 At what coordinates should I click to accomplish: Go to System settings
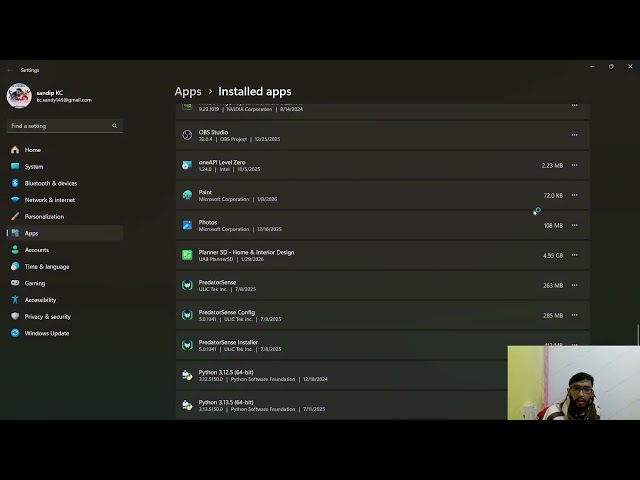pyautogui.click(x=64, y=167)
